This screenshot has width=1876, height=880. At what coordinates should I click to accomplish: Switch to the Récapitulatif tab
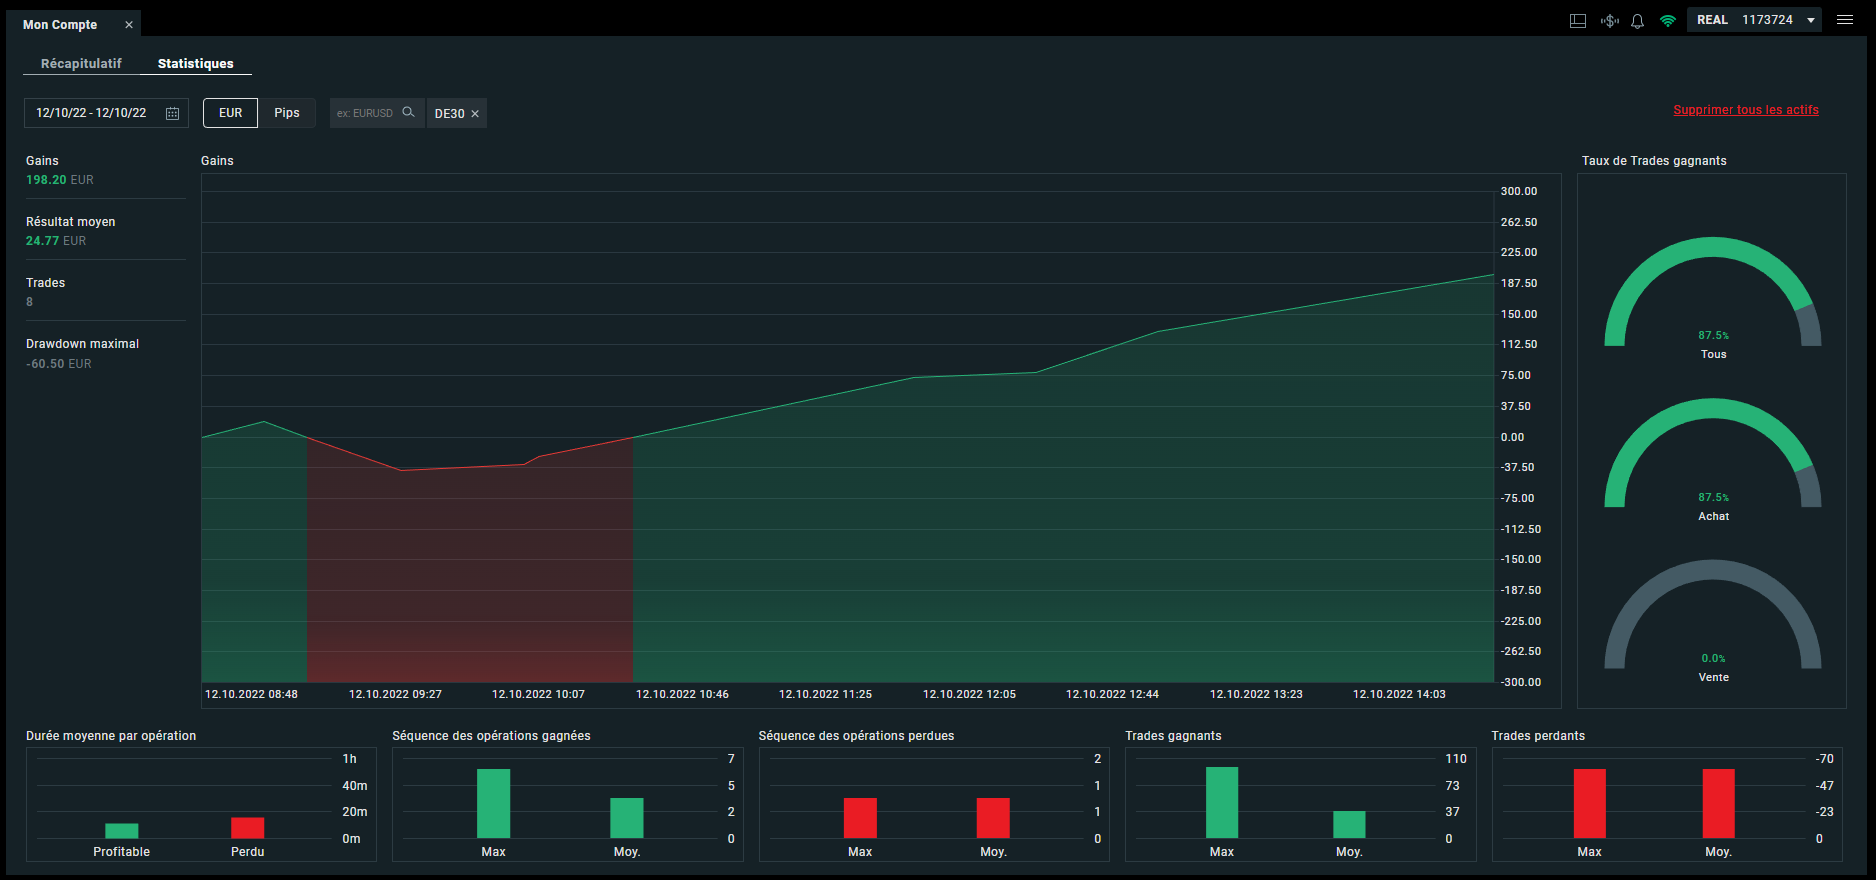tap(81, 63)
